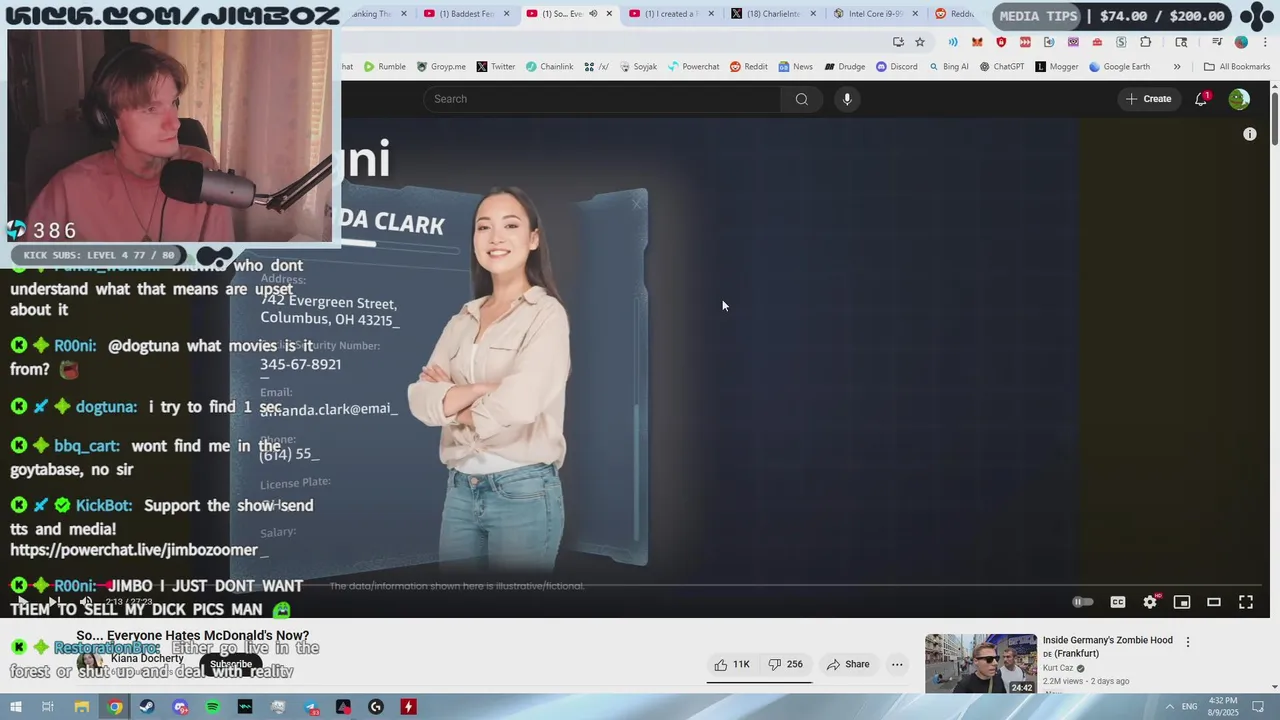This screenshot has height=720, width=1280.
Task: Open the miniplayer
Action: (x=1182, y=602)
